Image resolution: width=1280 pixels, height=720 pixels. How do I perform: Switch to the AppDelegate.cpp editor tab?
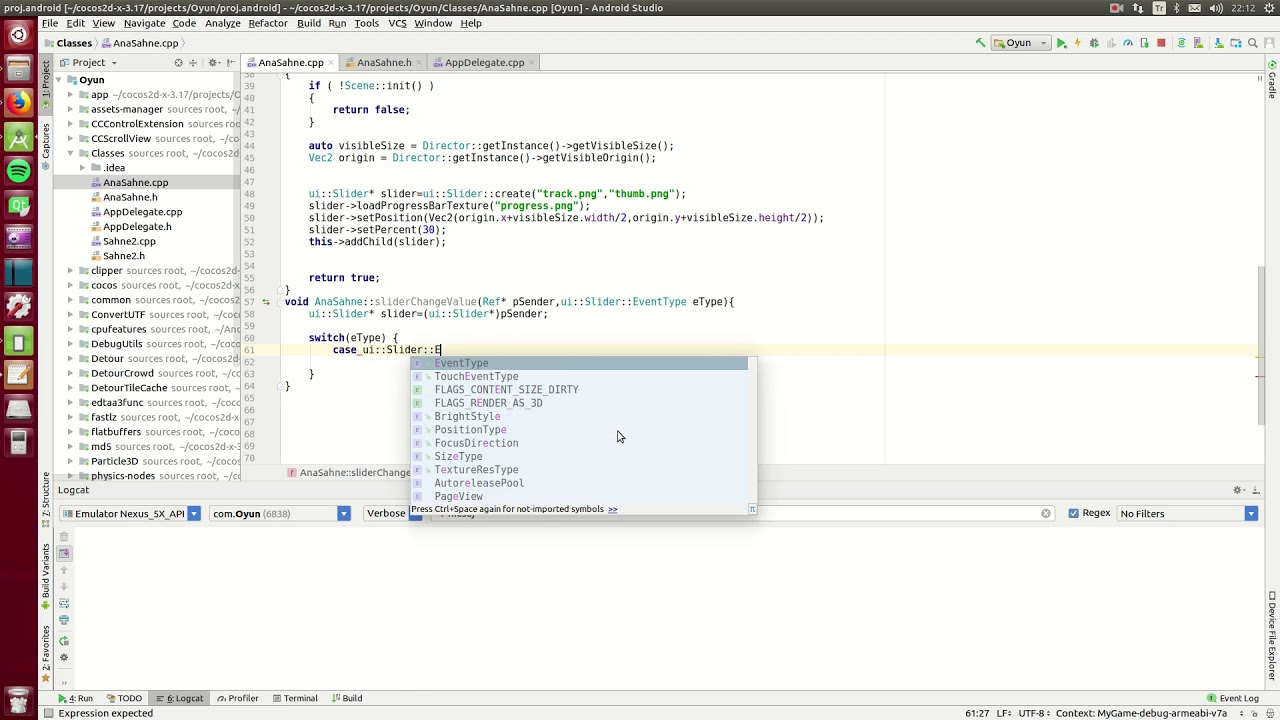click(x=484, y=62)
